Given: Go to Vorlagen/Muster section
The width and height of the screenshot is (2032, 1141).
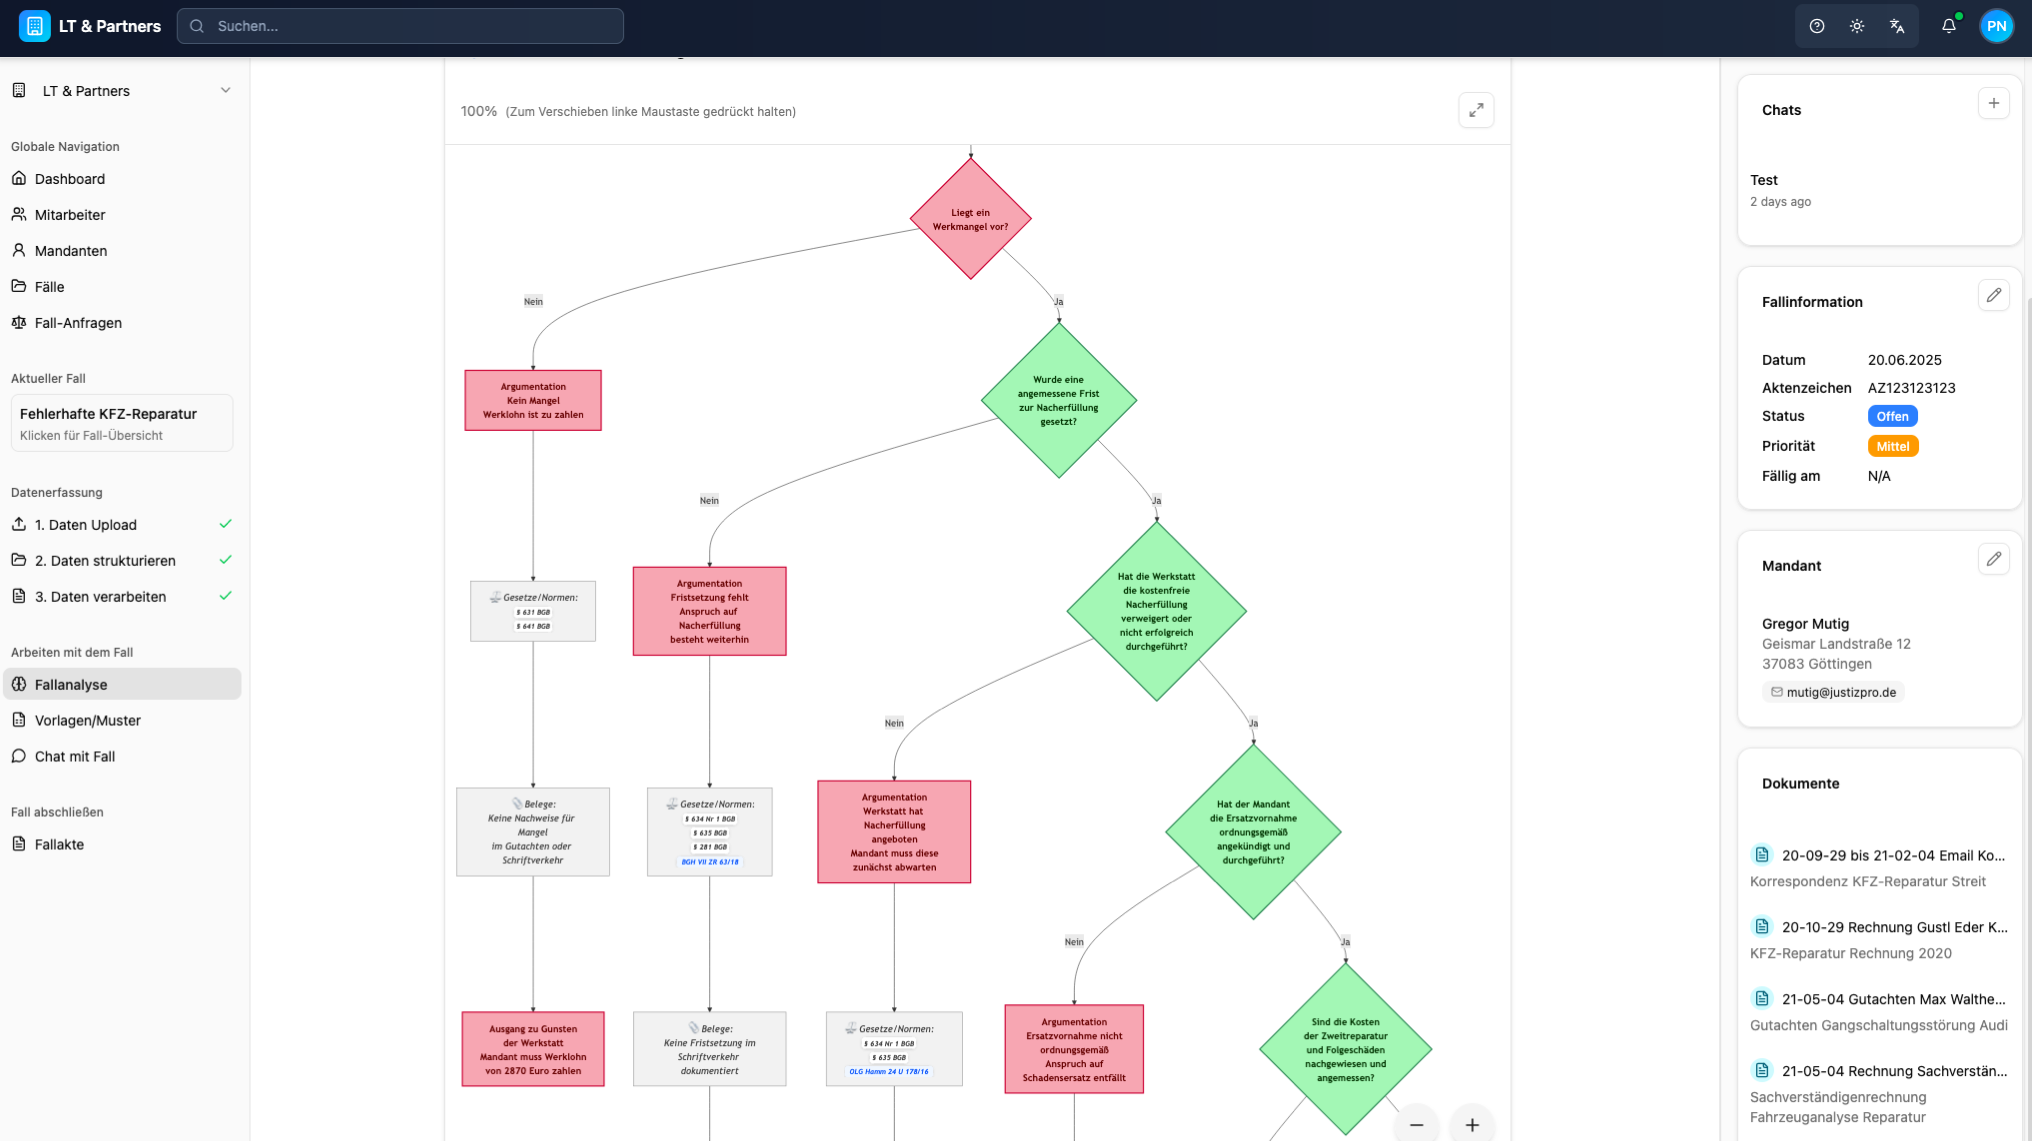Looking at the screenshot, I should pos(88,721).
